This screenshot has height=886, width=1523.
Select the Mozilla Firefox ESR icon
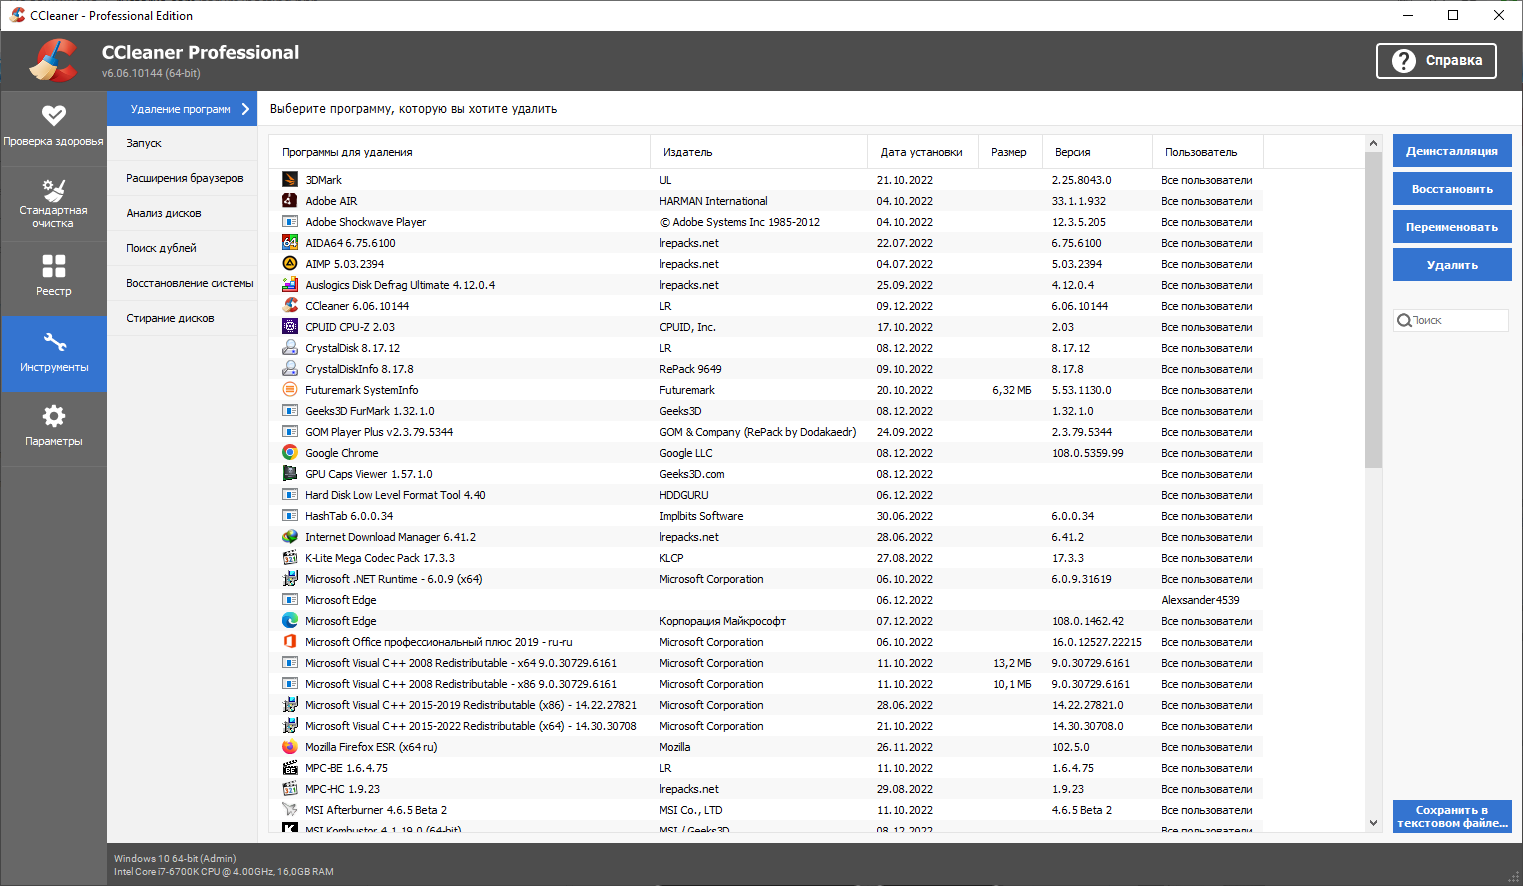290,747
